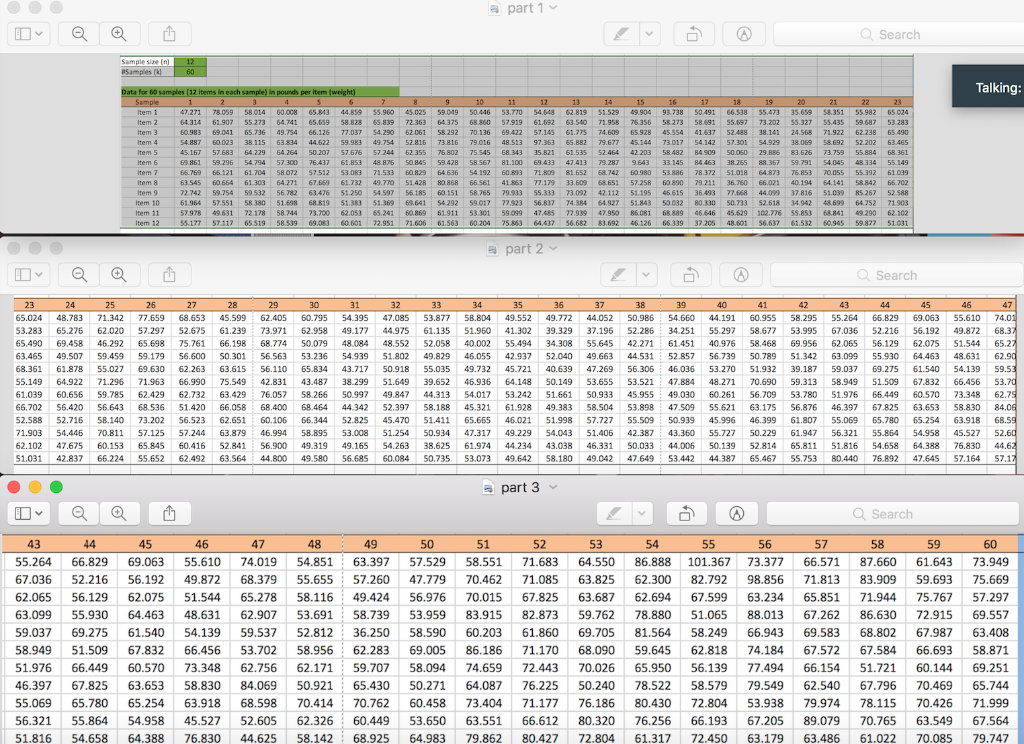Open the Share menu in part 1
Screen dimensions: 1024x744
coord(168,33)
